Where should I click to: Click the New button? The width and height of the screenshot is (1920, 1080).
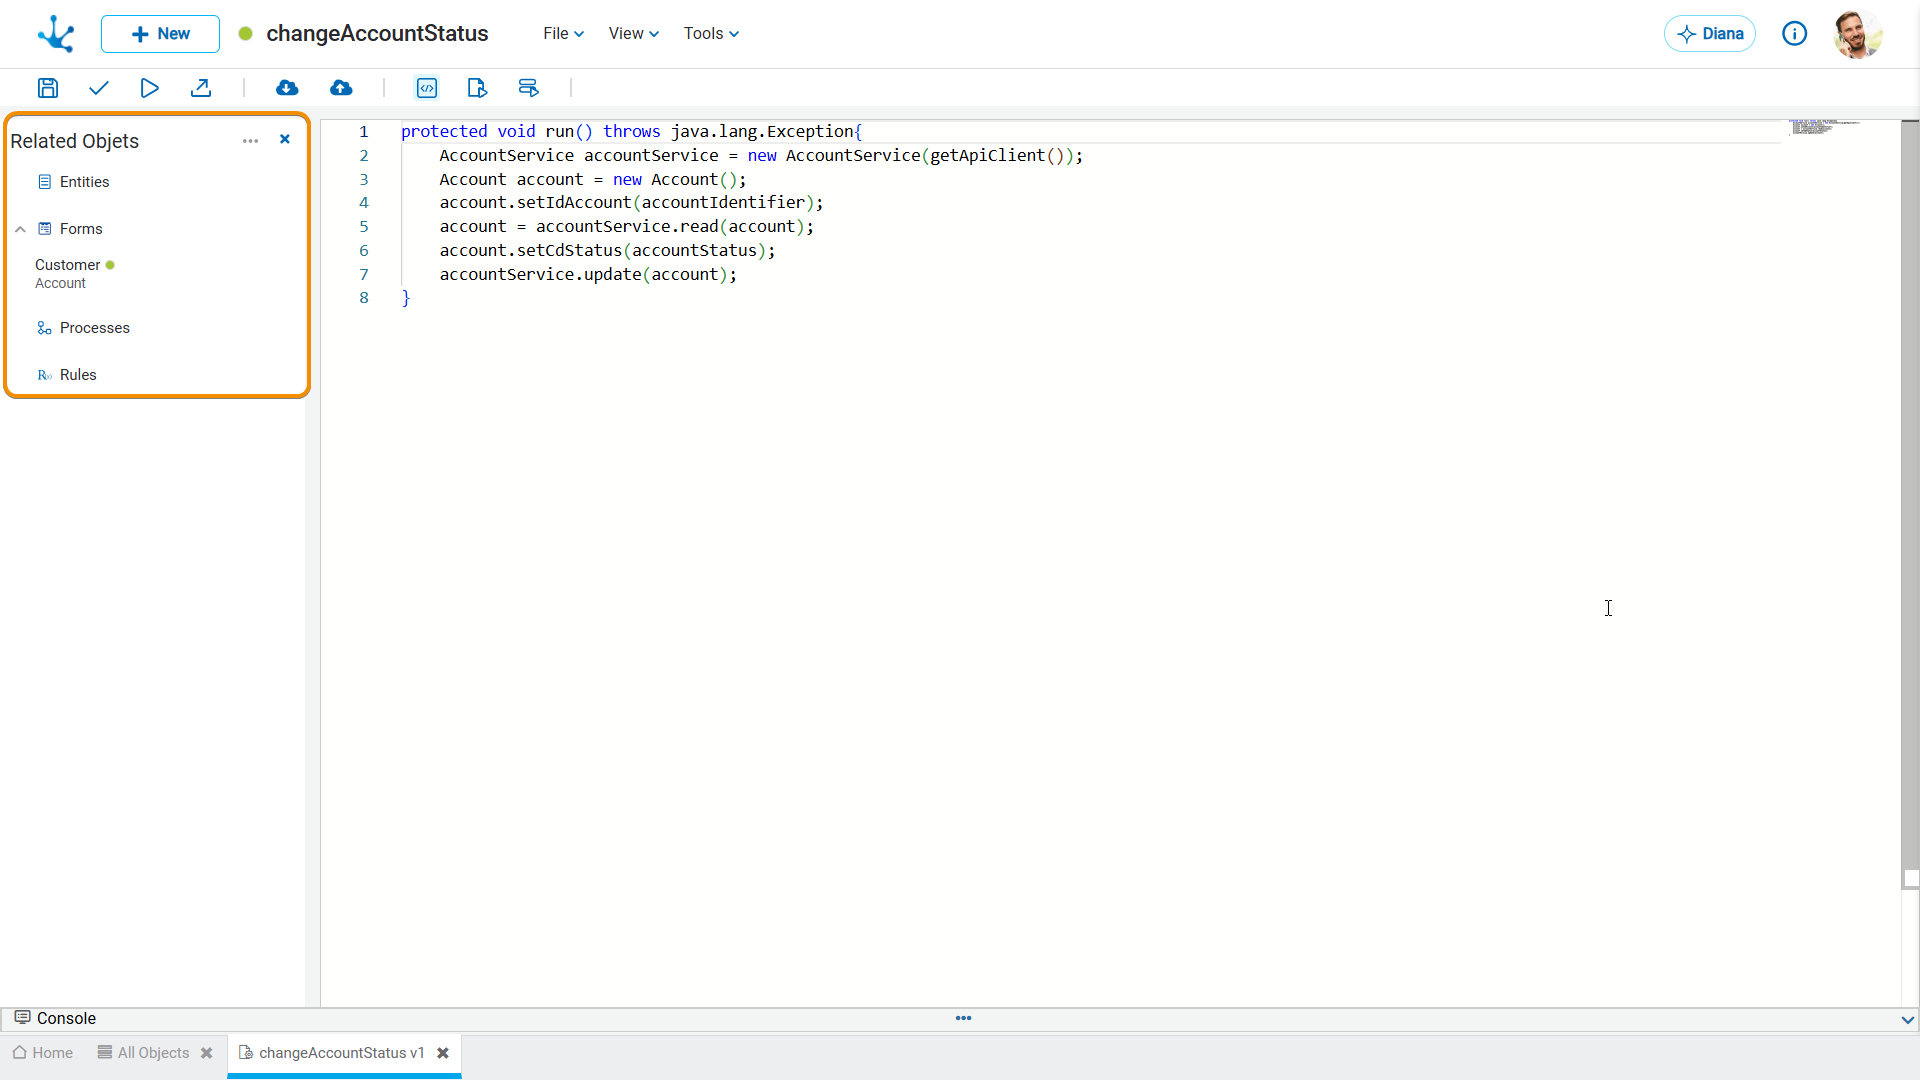[160, 34]
